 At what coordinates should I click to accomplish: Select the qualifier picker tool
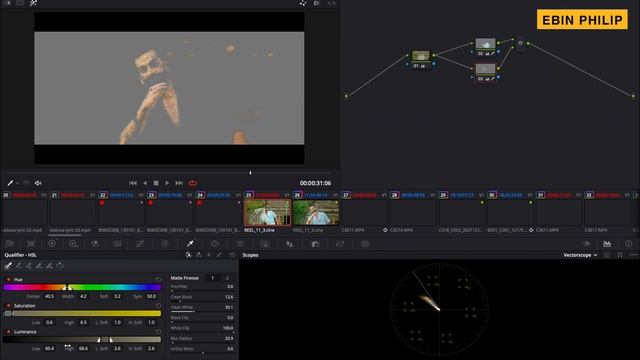point(8,266)
